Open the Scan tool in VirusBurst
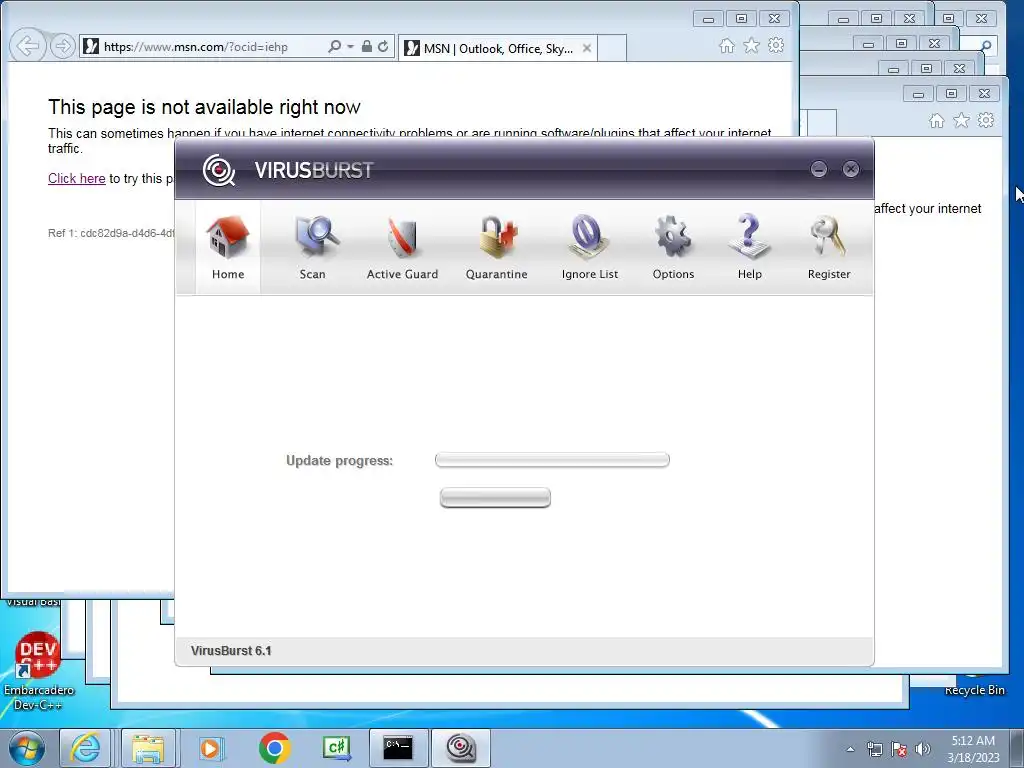1024x768 pixels. pyautogui.click(x=313, y=248)
